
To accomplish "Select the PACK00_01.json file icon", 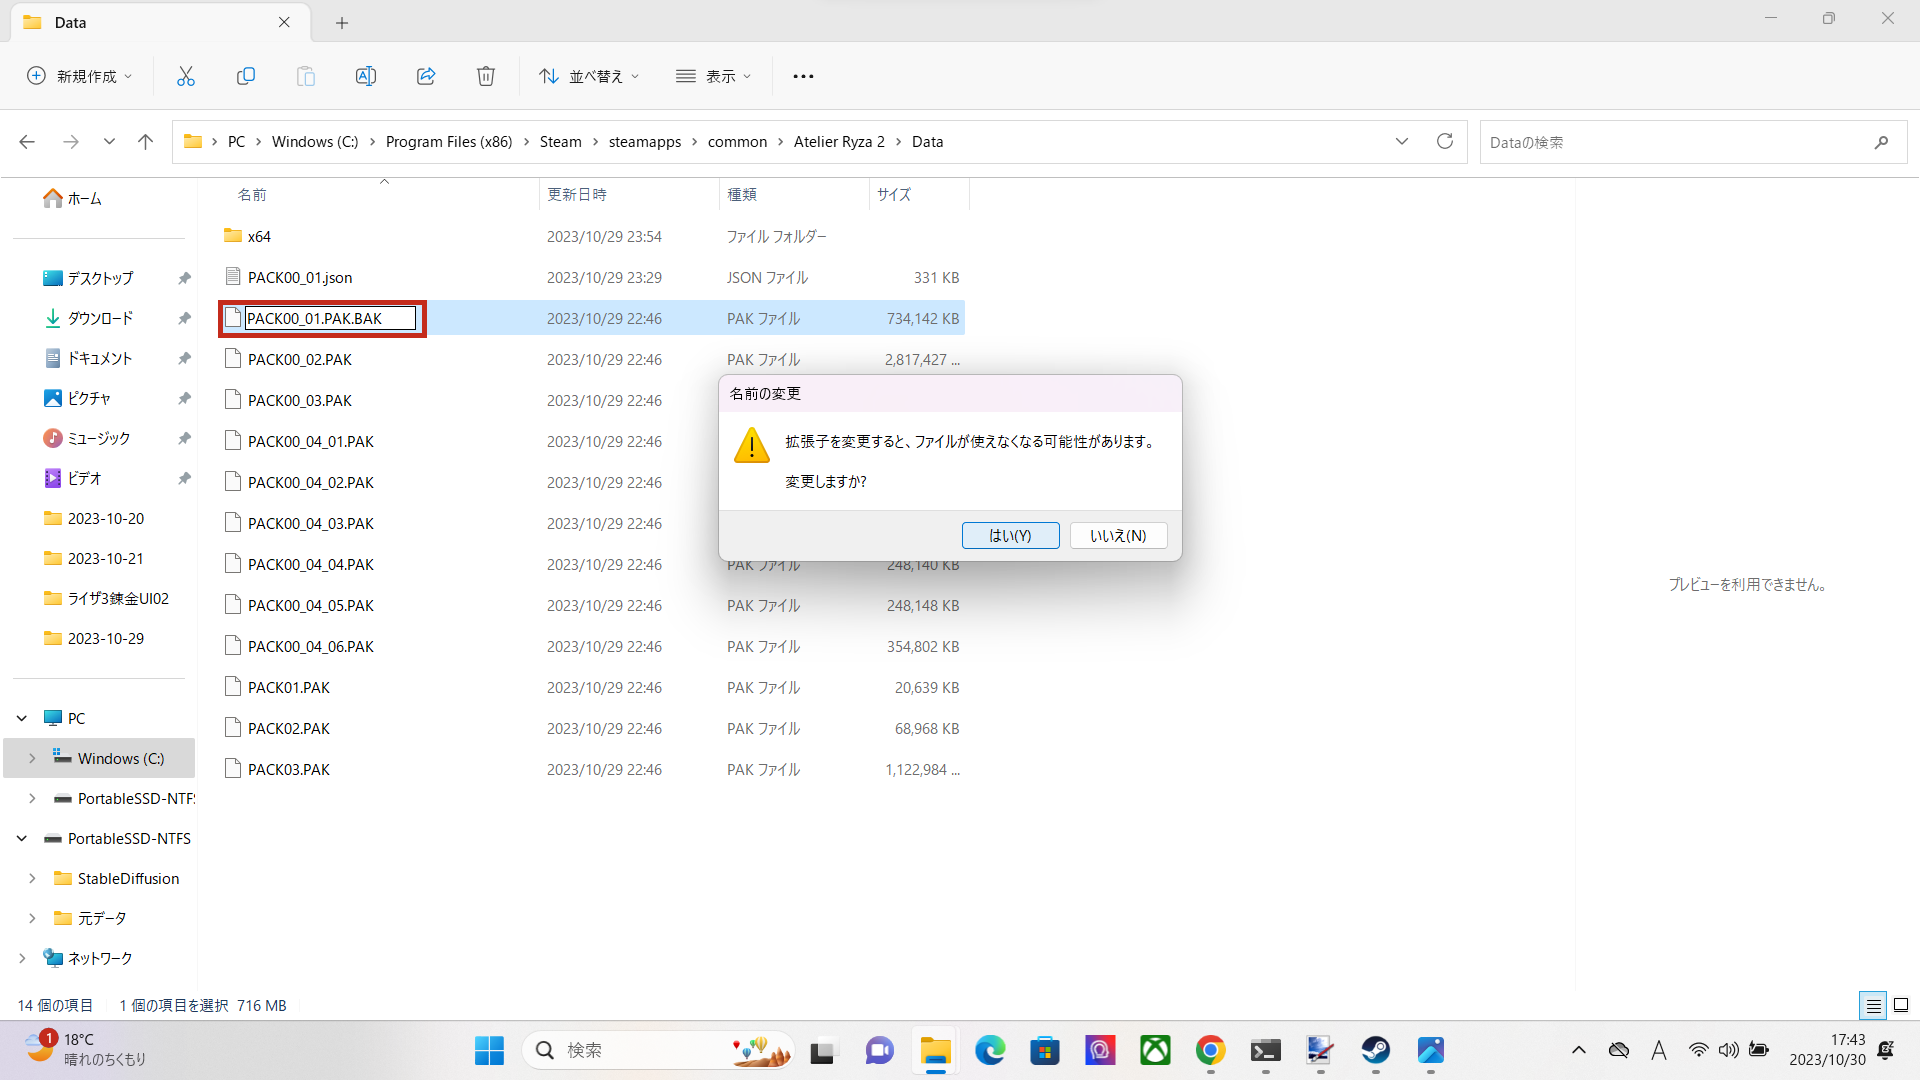I will (233, 277).
